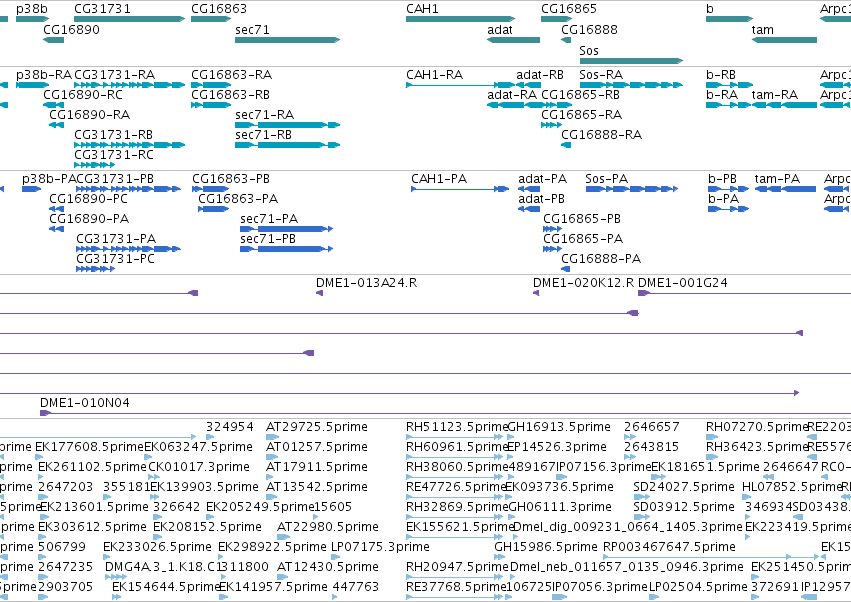The image size is (851, 602).
Task: Select the CG16888 gene label
Action: tap(589, 29)
